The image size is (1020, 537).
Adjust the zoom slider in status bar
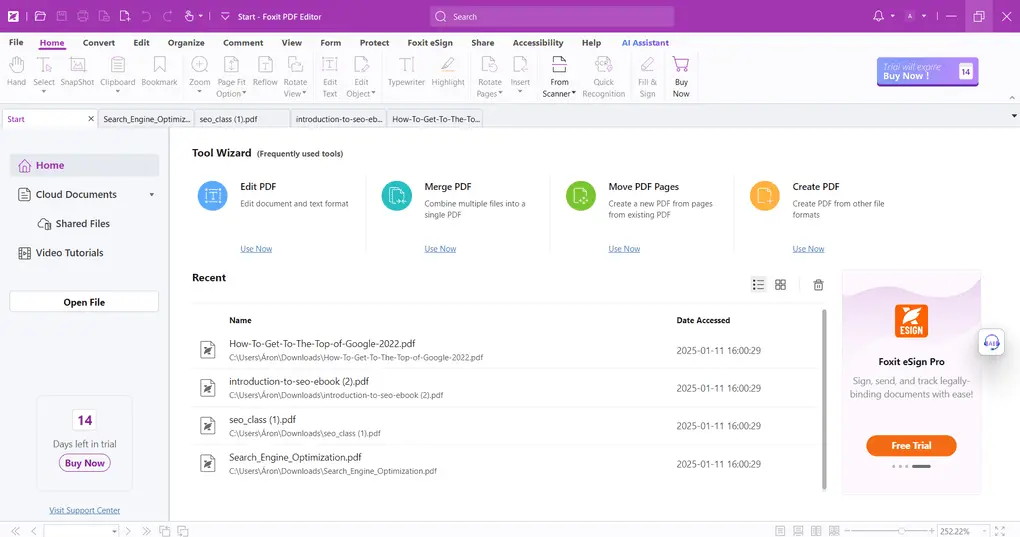pyautogui.click(x=901, y=531)
